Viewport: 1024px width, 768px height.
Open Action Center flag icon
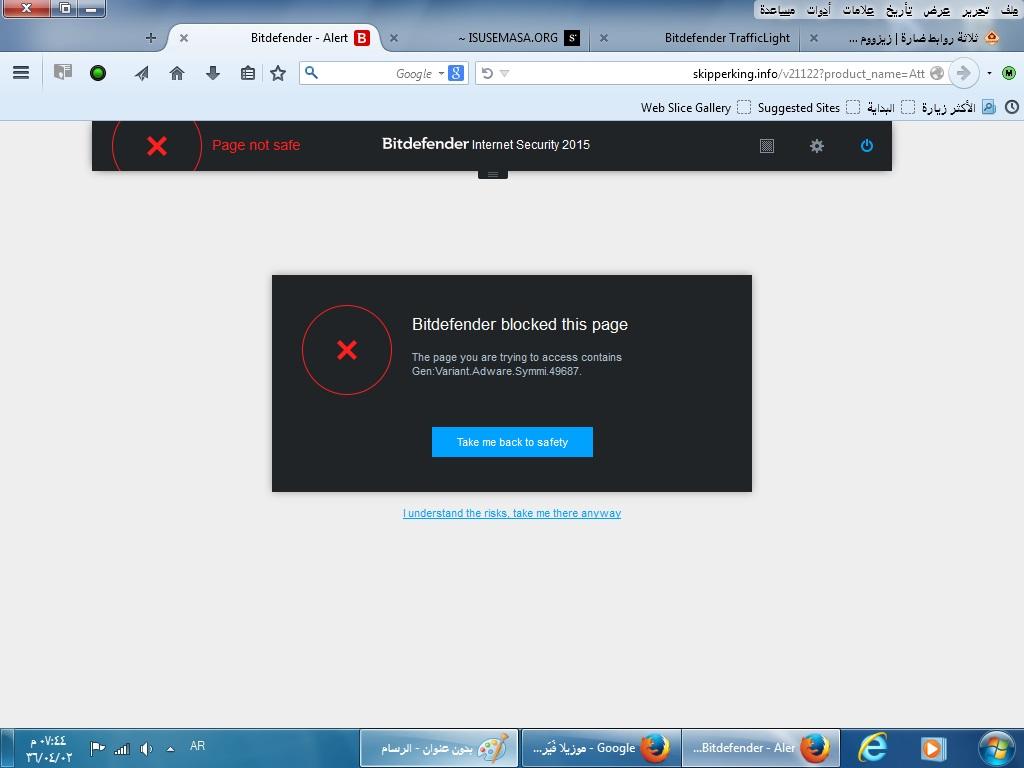(97, 748)
